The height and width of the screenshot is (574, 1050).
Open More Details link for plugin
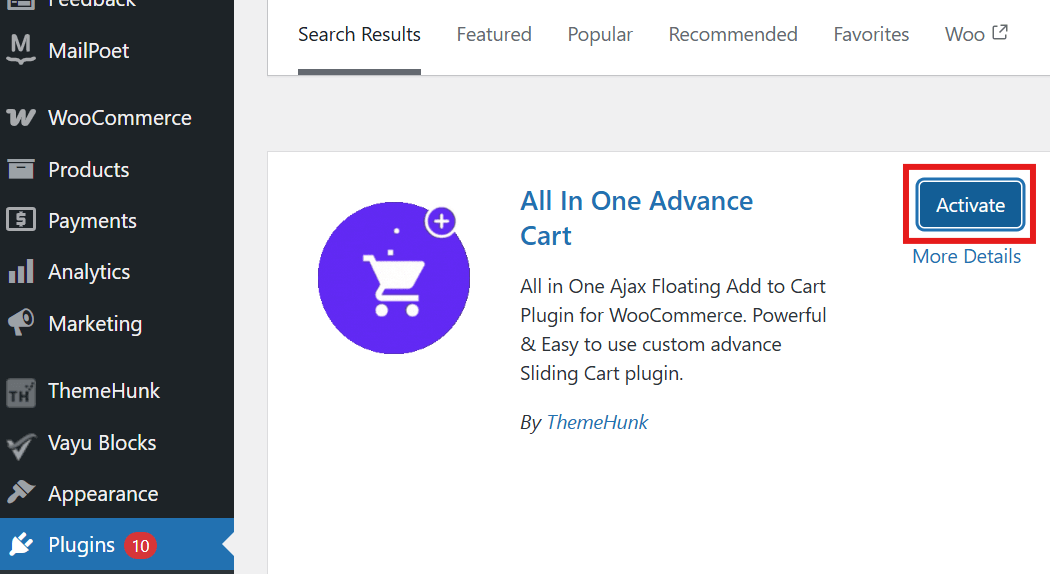click(966, 257)
